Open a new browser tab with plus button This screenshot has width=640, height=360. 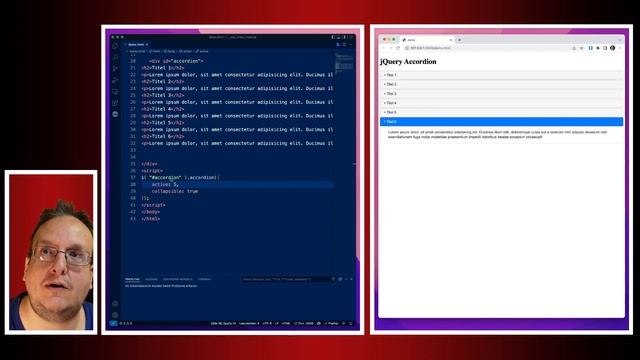coord(459,40)
